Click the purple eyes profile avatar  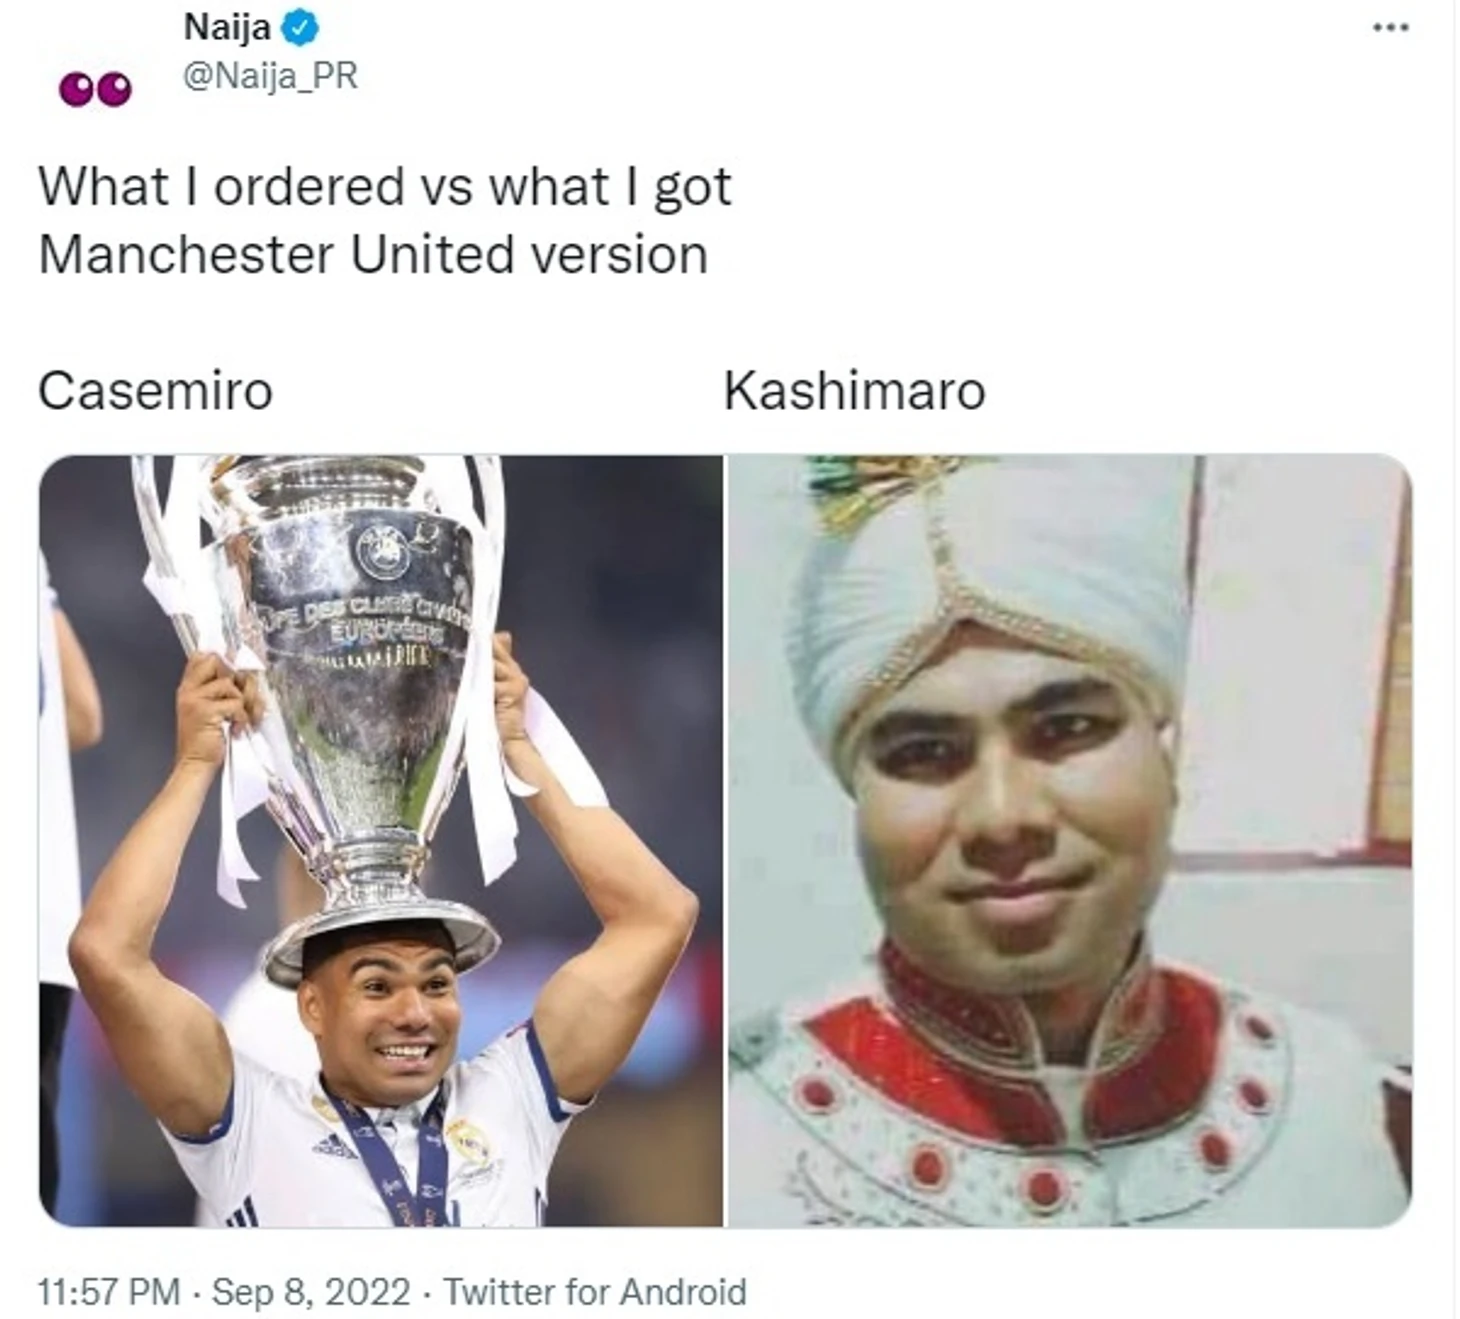(95, 89)
